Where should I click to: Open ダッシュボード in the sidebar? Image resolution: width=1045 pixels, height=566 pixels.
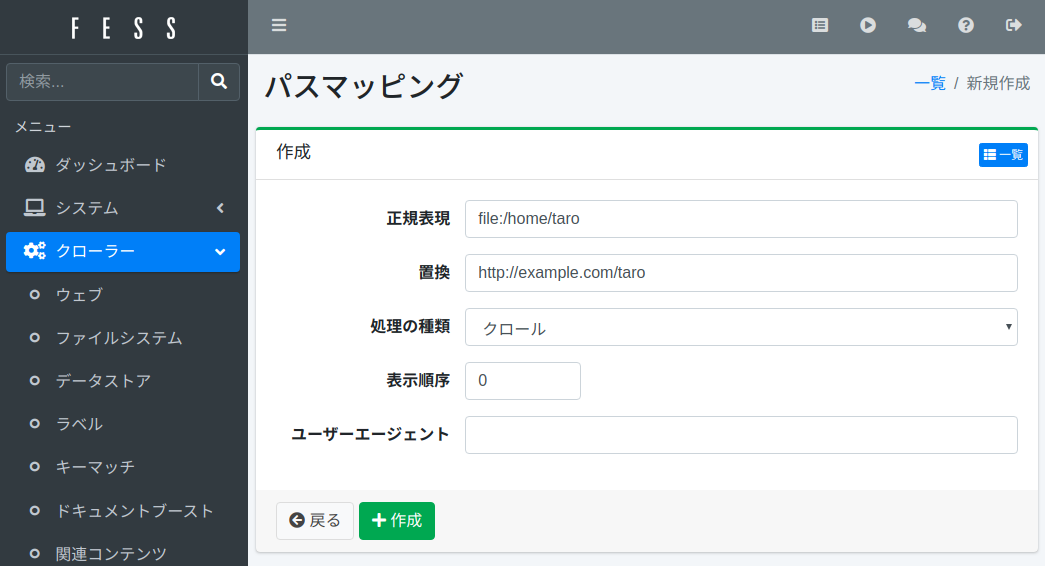[110, 165]
